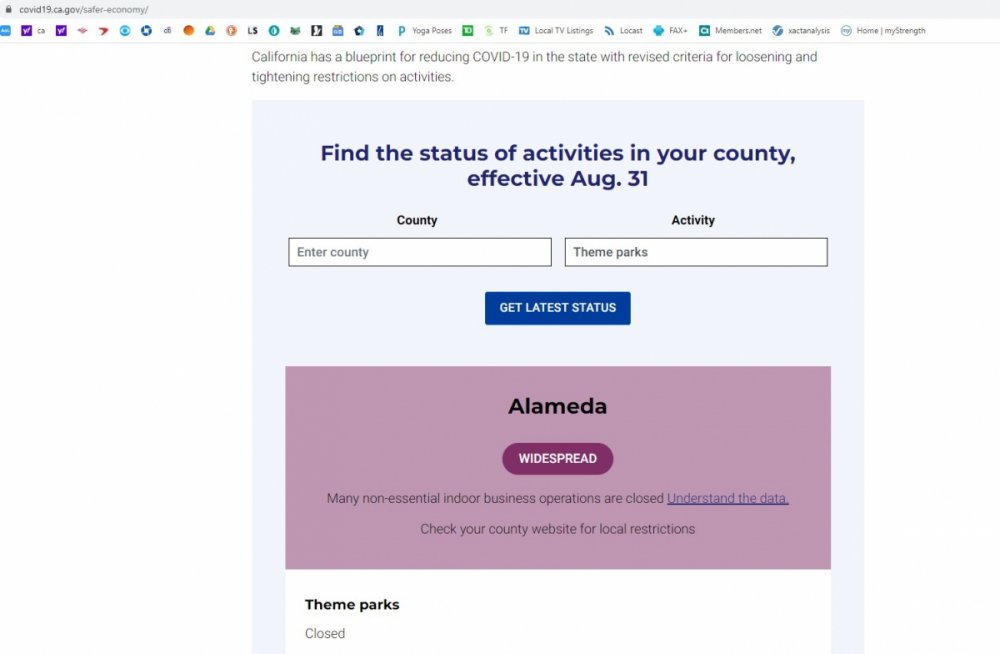Click the Widespread tier badge
This screenshot has height=654, width=1000.
pos(557,459)
